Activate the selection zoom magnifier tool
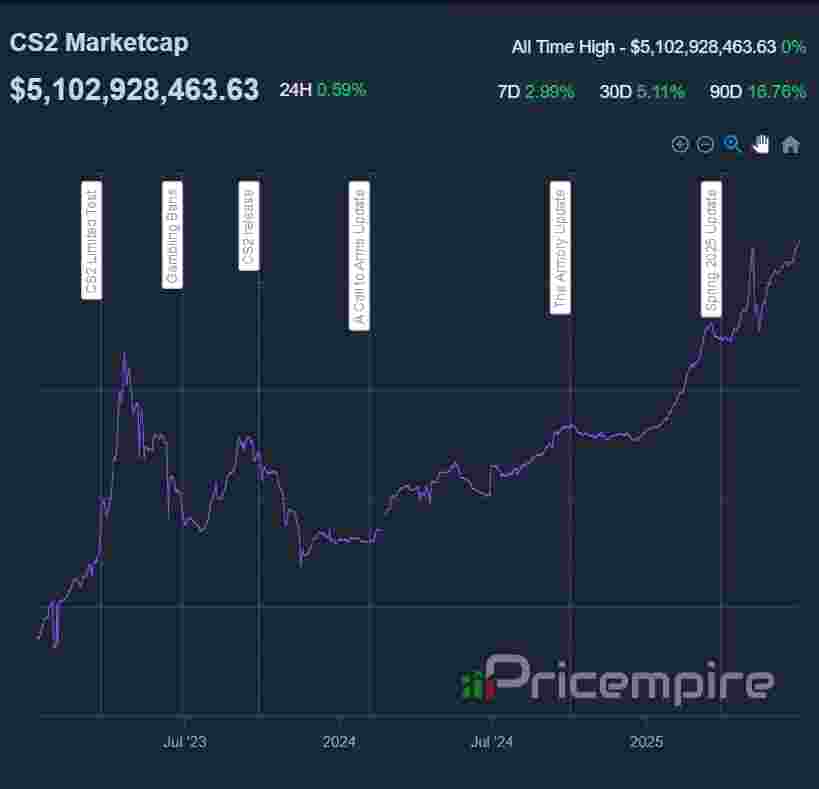This screenshot has height=789, width=819. (732, 144)
